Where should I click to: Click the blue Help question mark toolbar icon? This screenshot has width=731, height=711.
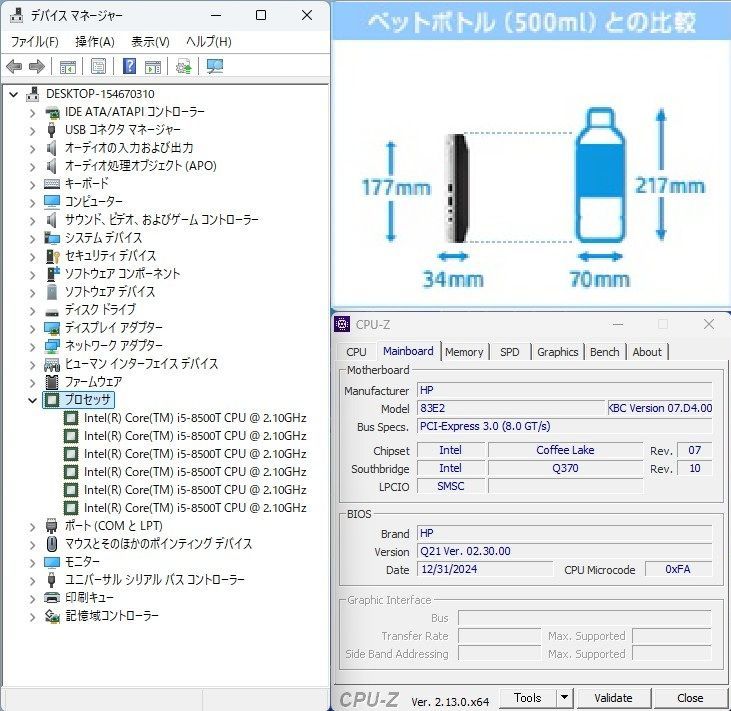tap(129, 67)
